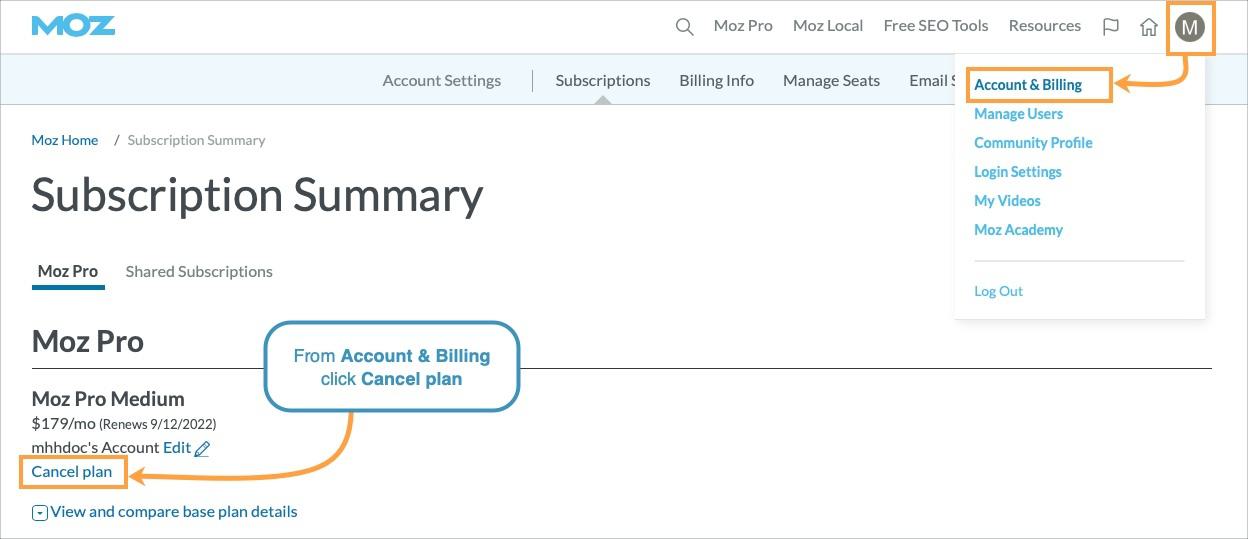Open Resources menu

[x=1044, y=26]
